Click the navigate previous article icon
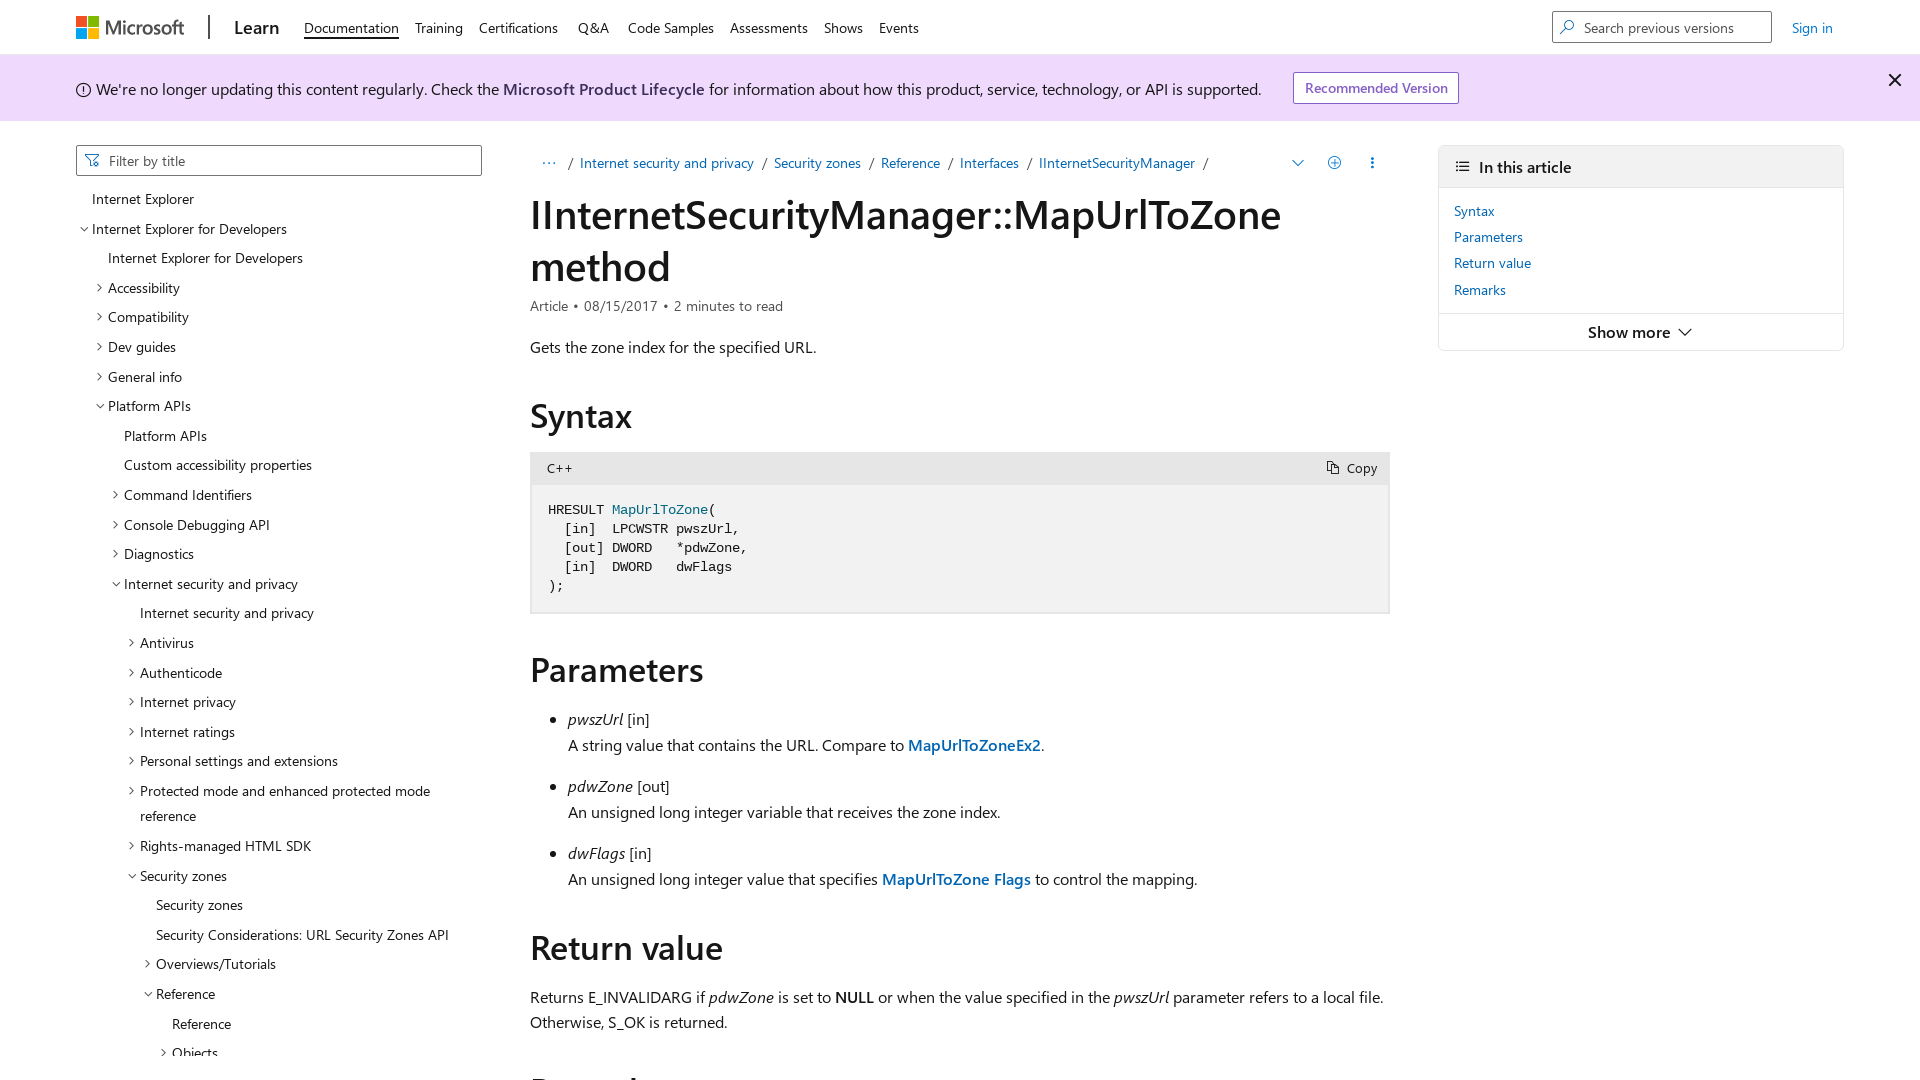The width and height of the screenshot is (1920, 1080). (1298, 162)
